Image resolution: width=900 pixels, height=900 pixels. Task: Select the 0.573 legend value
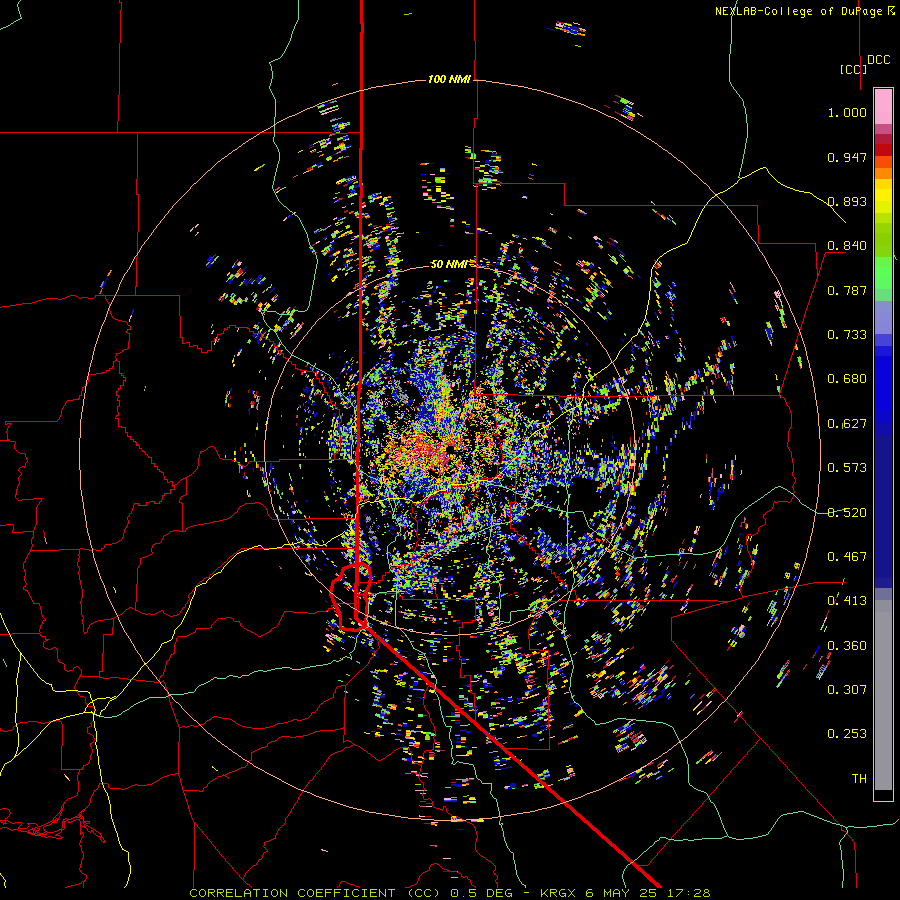tap(847, 468)
